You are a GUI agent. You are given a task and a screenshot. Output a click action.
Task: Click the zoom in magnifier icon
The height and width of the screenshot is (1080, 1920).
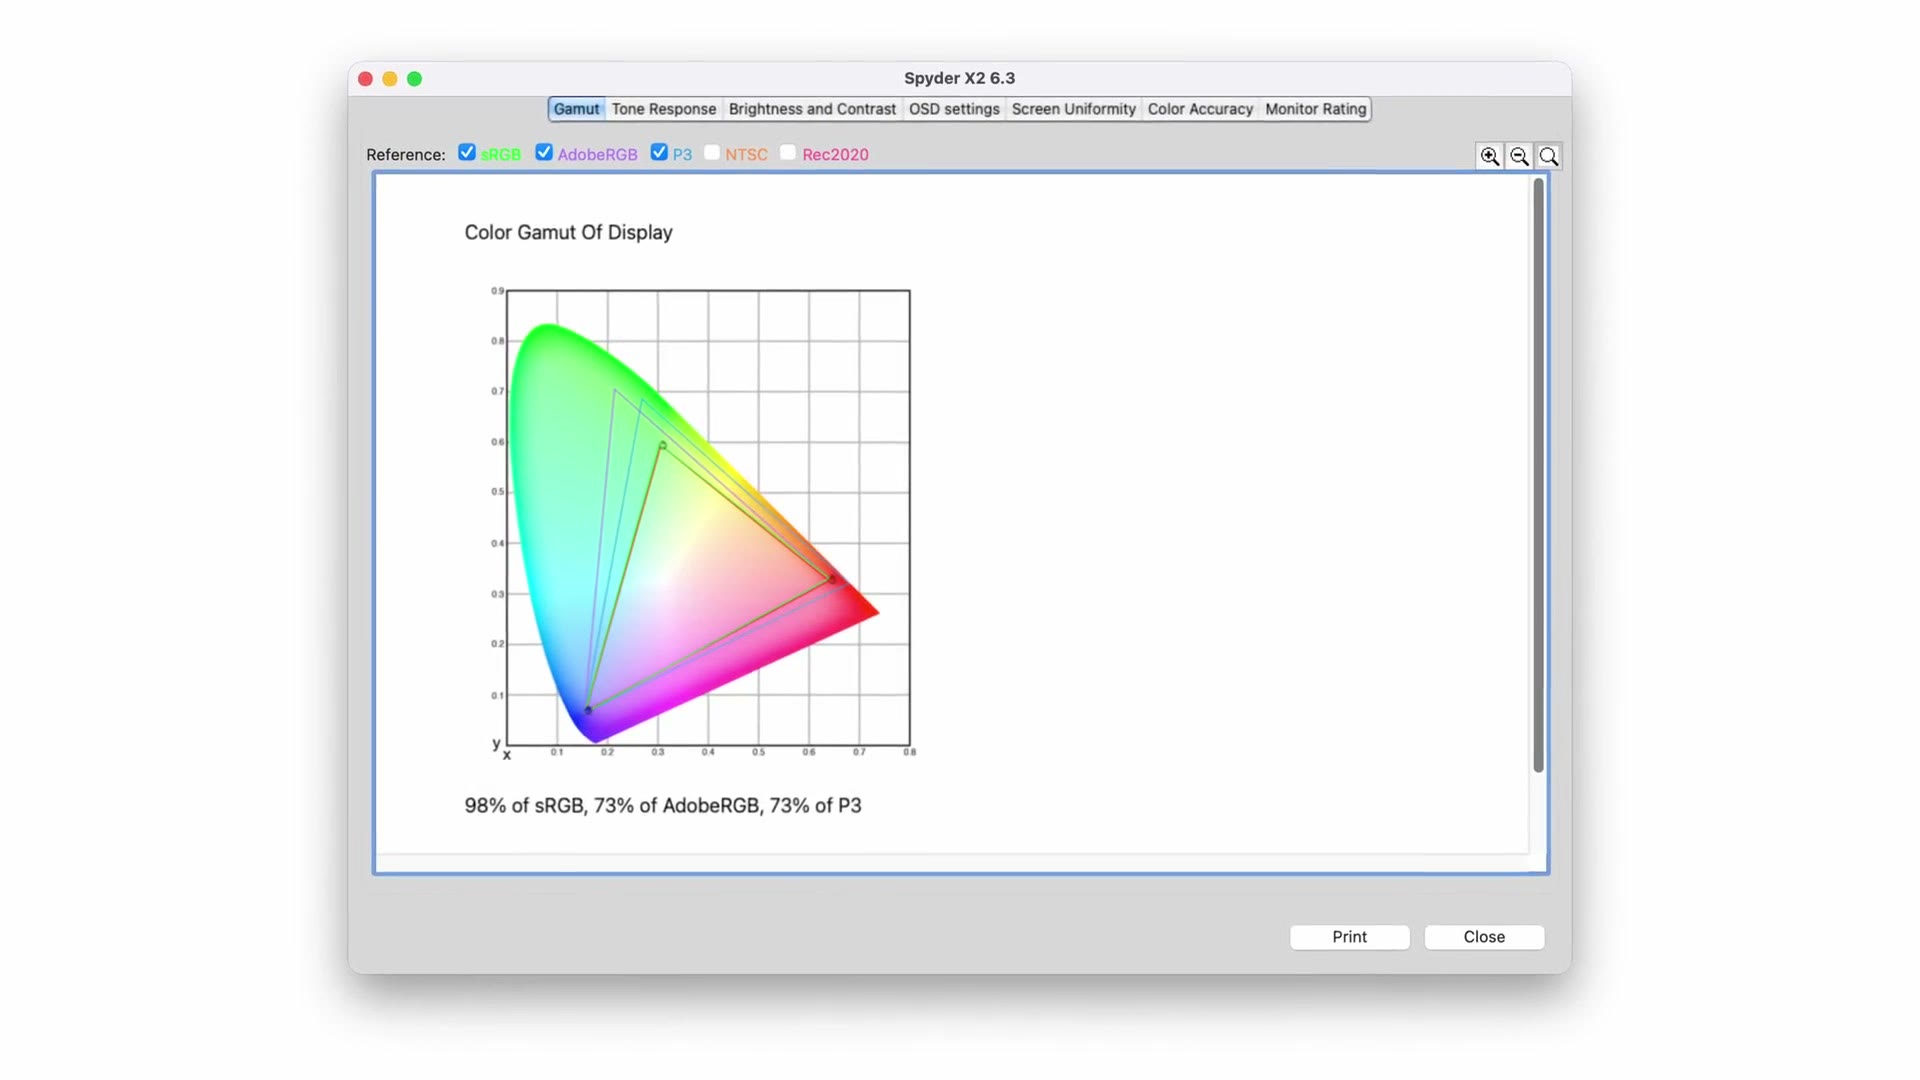pyautogui.click(x=1490, y=156)
